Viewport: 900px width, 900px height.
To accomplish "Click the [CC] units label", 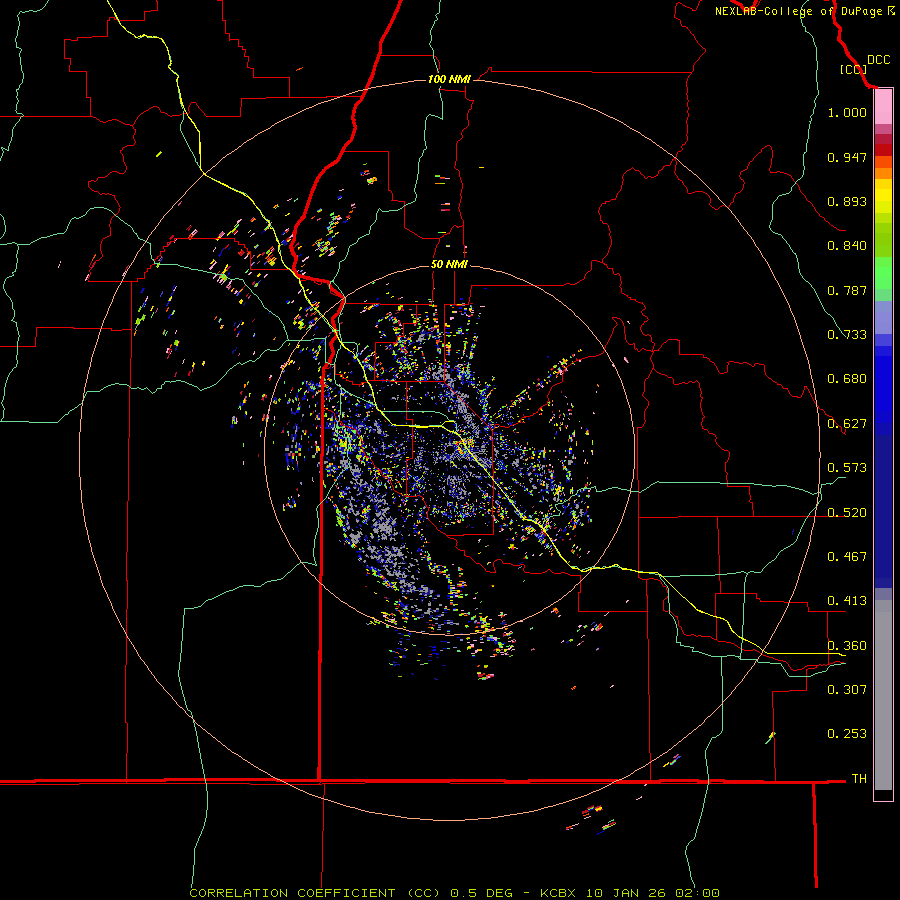I will [x=852, y=69].
